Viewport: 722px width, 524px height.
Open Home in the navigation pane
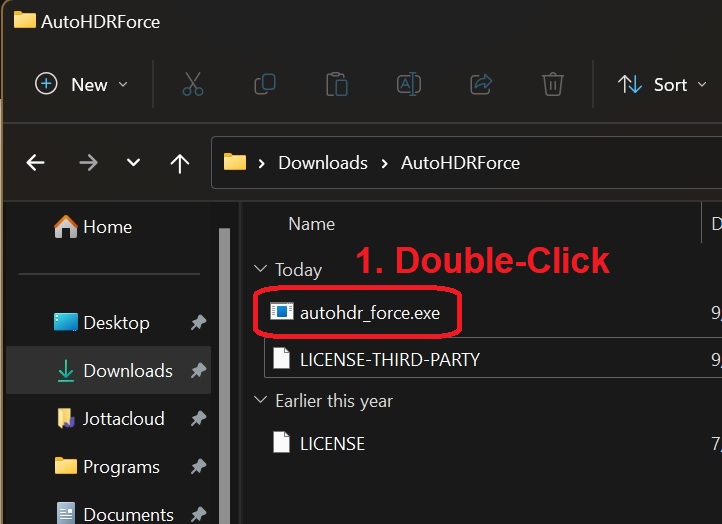pos(107,227)
